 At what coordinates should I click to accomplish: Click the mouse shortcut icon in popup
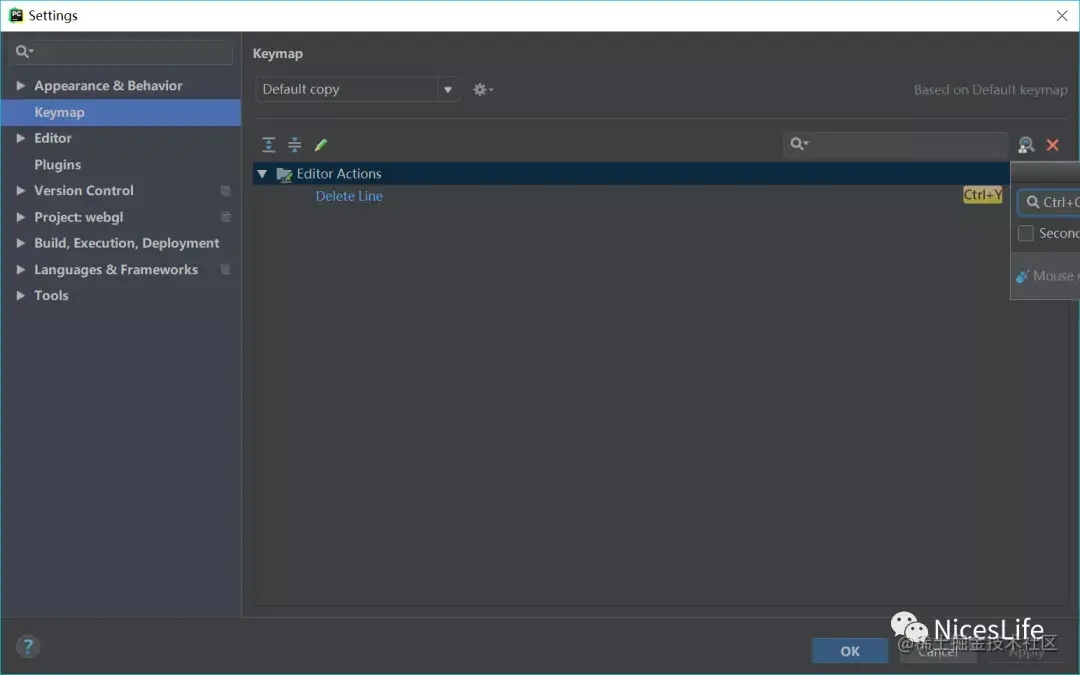1022,276
